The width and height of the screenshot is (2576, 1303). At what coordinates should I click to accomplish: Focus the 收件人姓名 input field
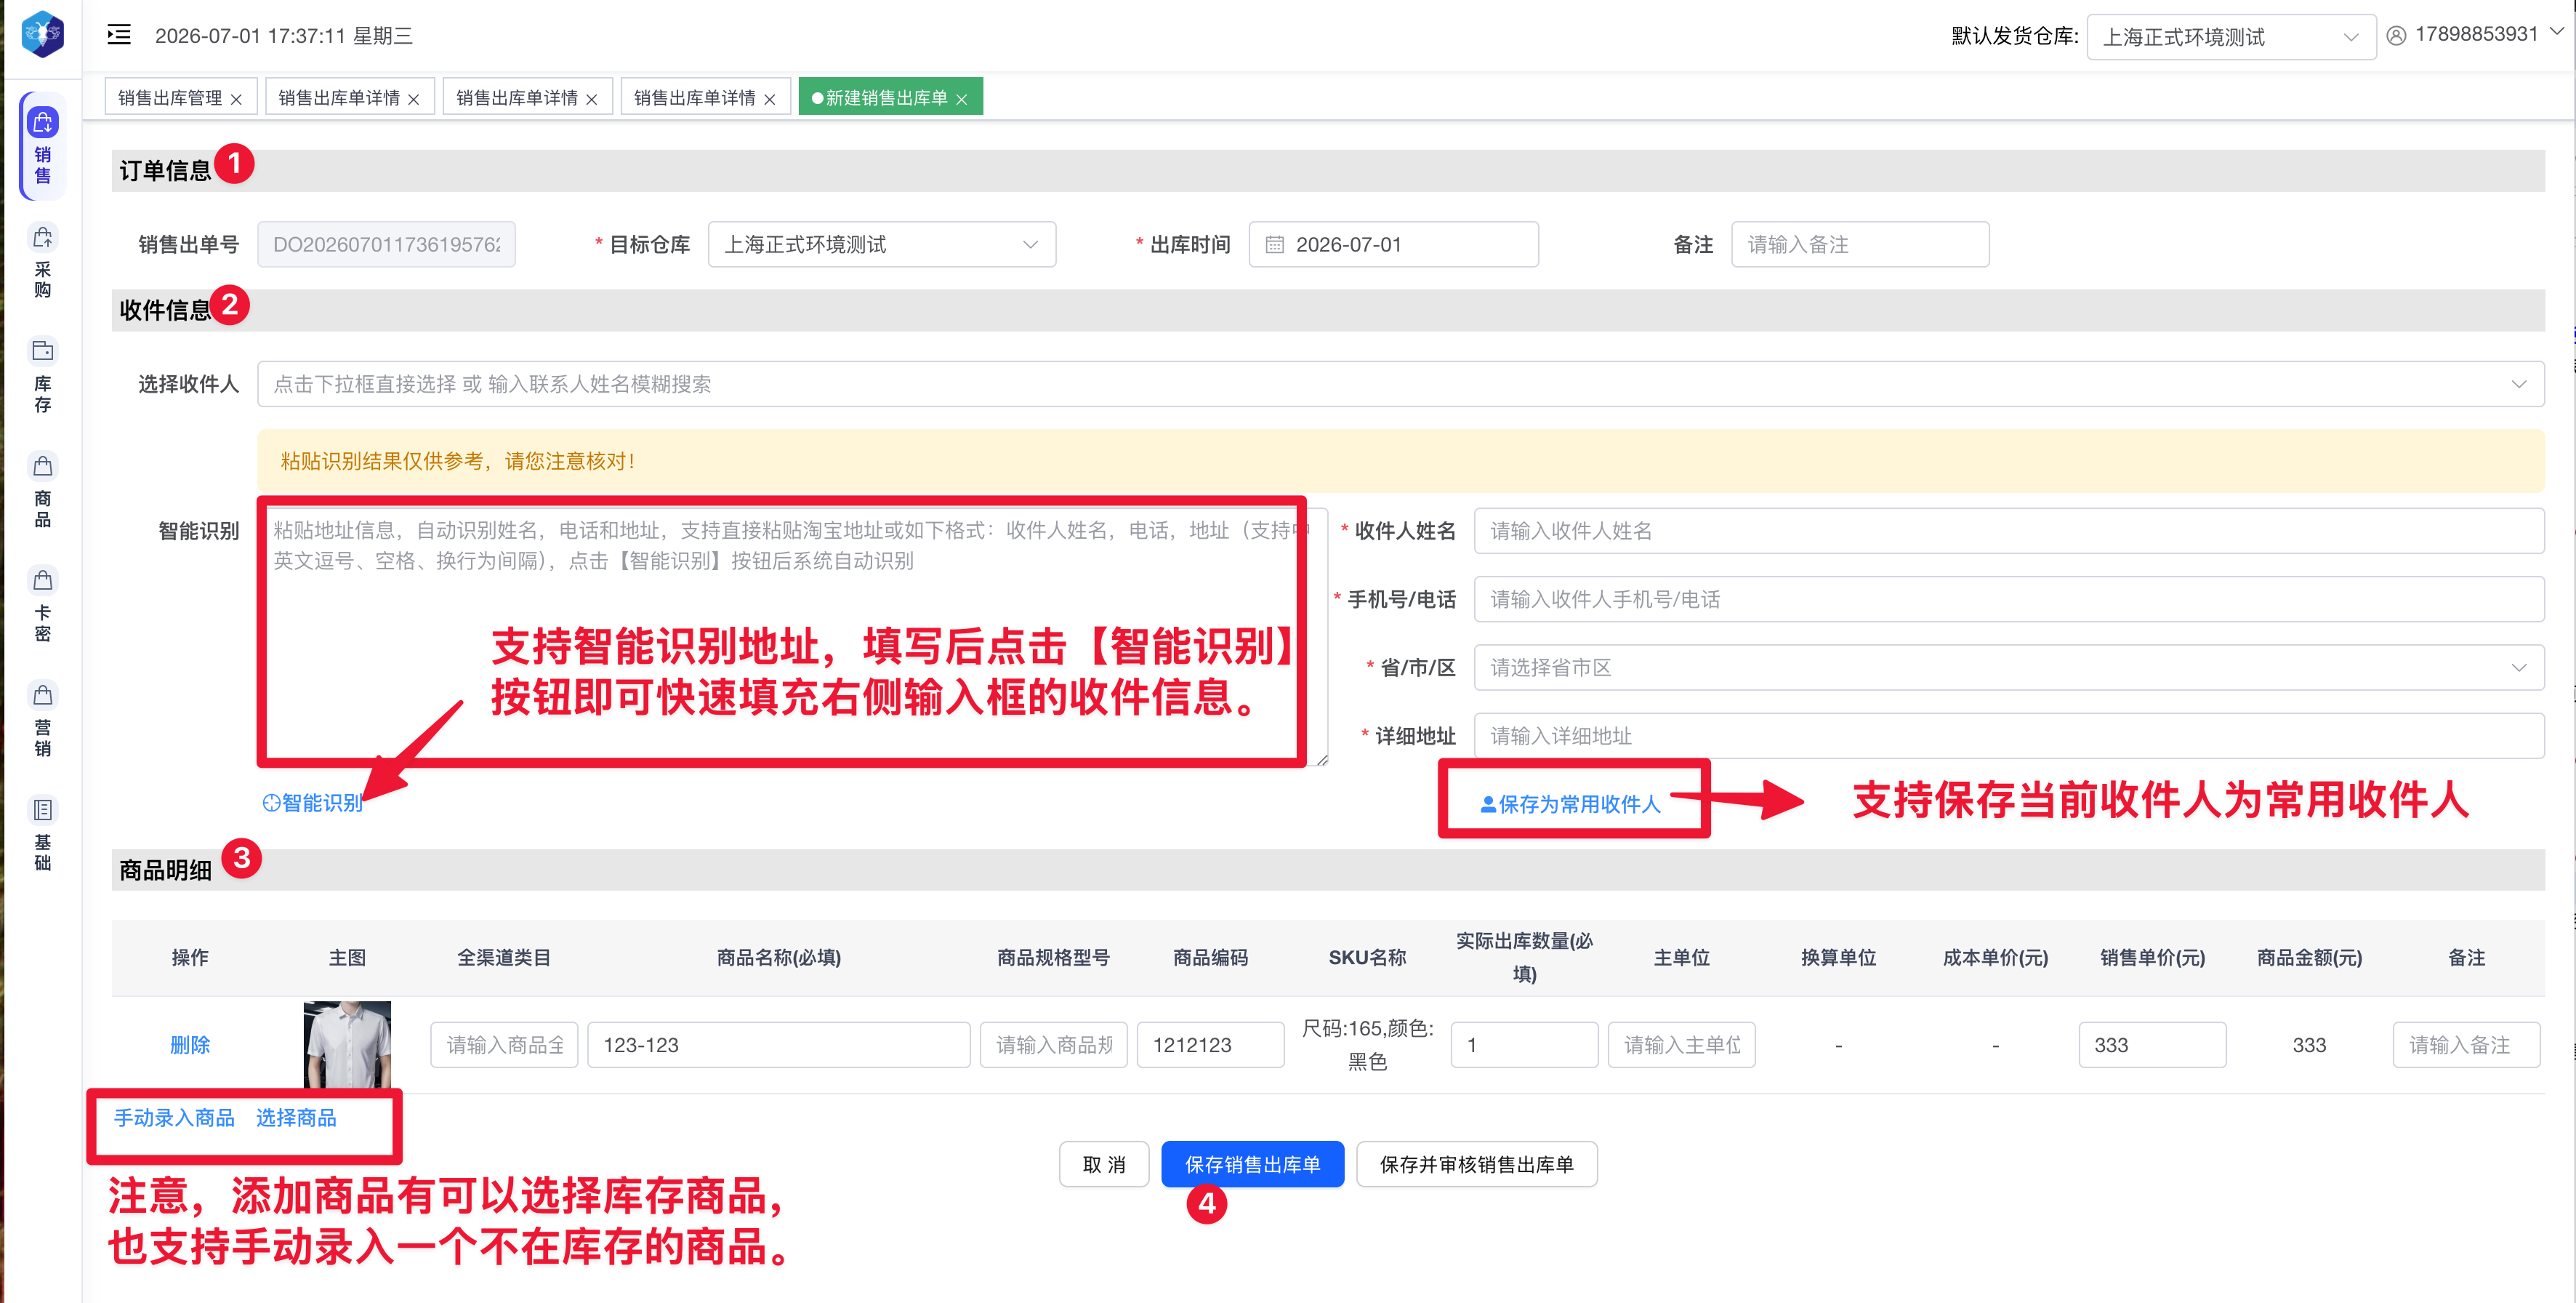pyautogui.click(x=2008, y=531)
